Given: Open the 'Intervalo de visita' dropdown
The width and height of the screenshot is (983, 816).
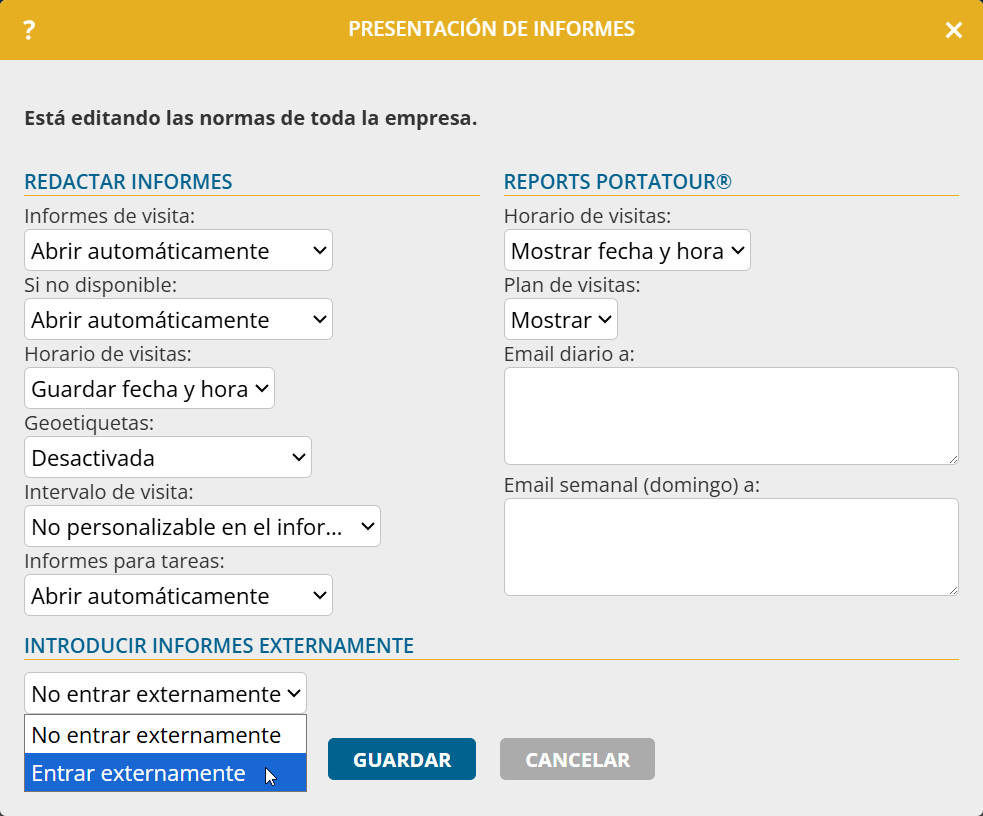Looking at the screenshot, I should coord(202,526).
